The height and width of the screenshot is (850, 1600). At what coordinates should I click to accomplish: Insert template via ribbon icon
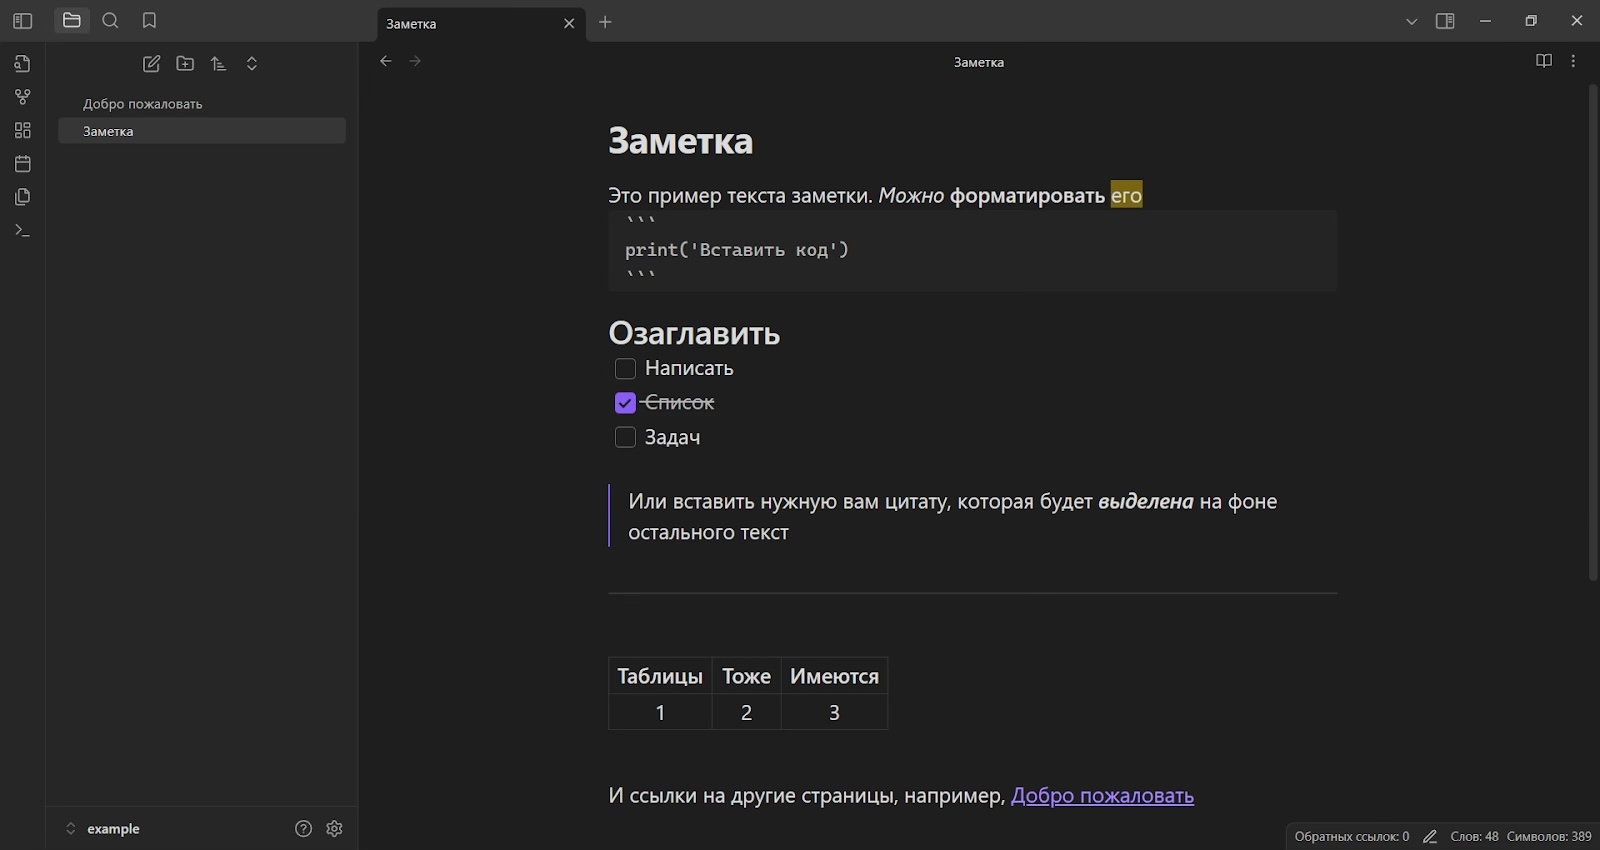23,197
